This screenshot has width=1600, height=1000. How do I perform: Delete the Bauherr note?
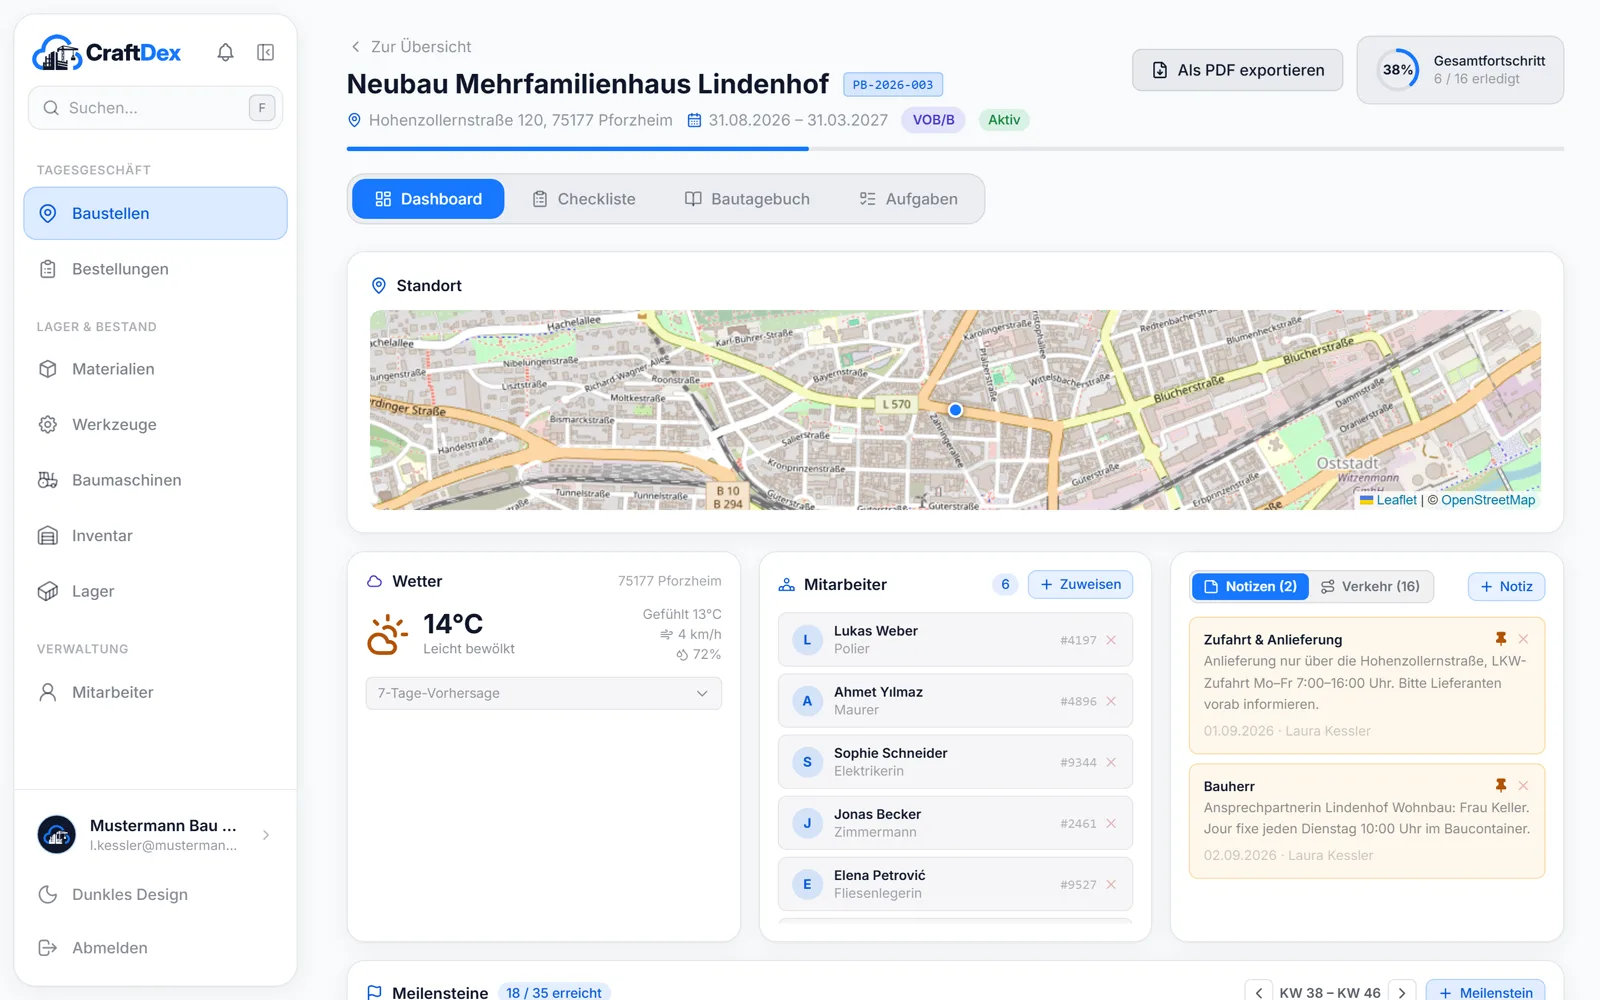coord(1524,786)
